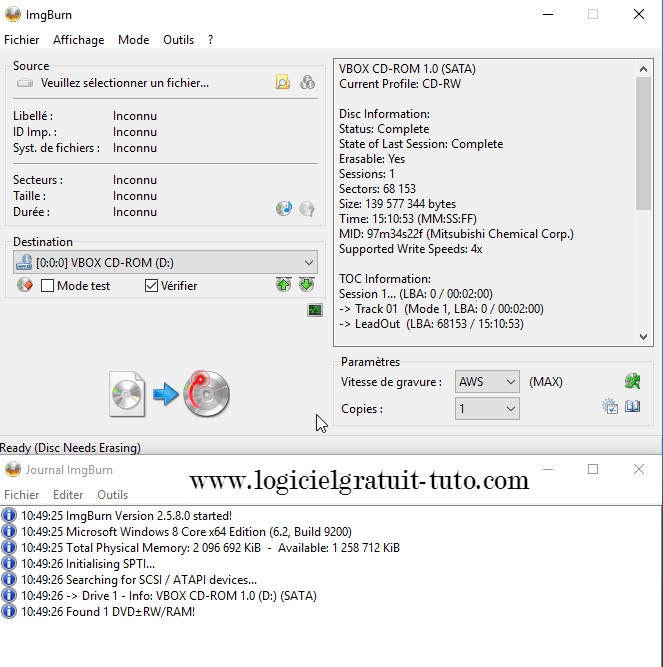The width and height of the screenshot is (663, 667).
Task: Click the '-> LeadOut' TOC line
Action: tap(431, 324)
